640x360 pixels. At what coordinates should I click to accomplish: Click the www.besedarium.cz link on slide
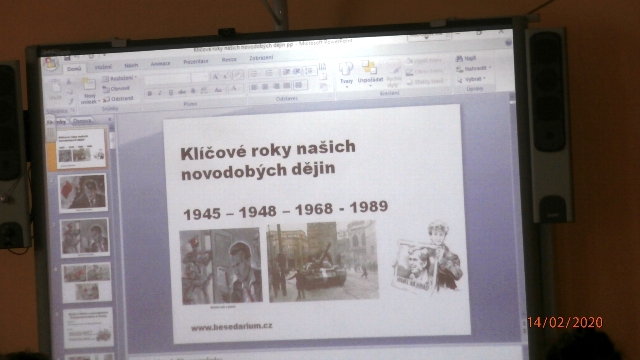tap(231, 327)
